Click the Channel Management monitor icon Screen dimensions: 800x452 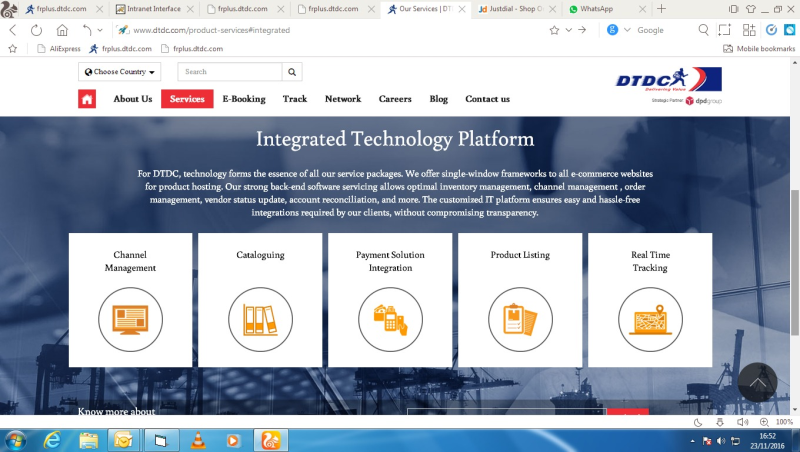[131, 319]
